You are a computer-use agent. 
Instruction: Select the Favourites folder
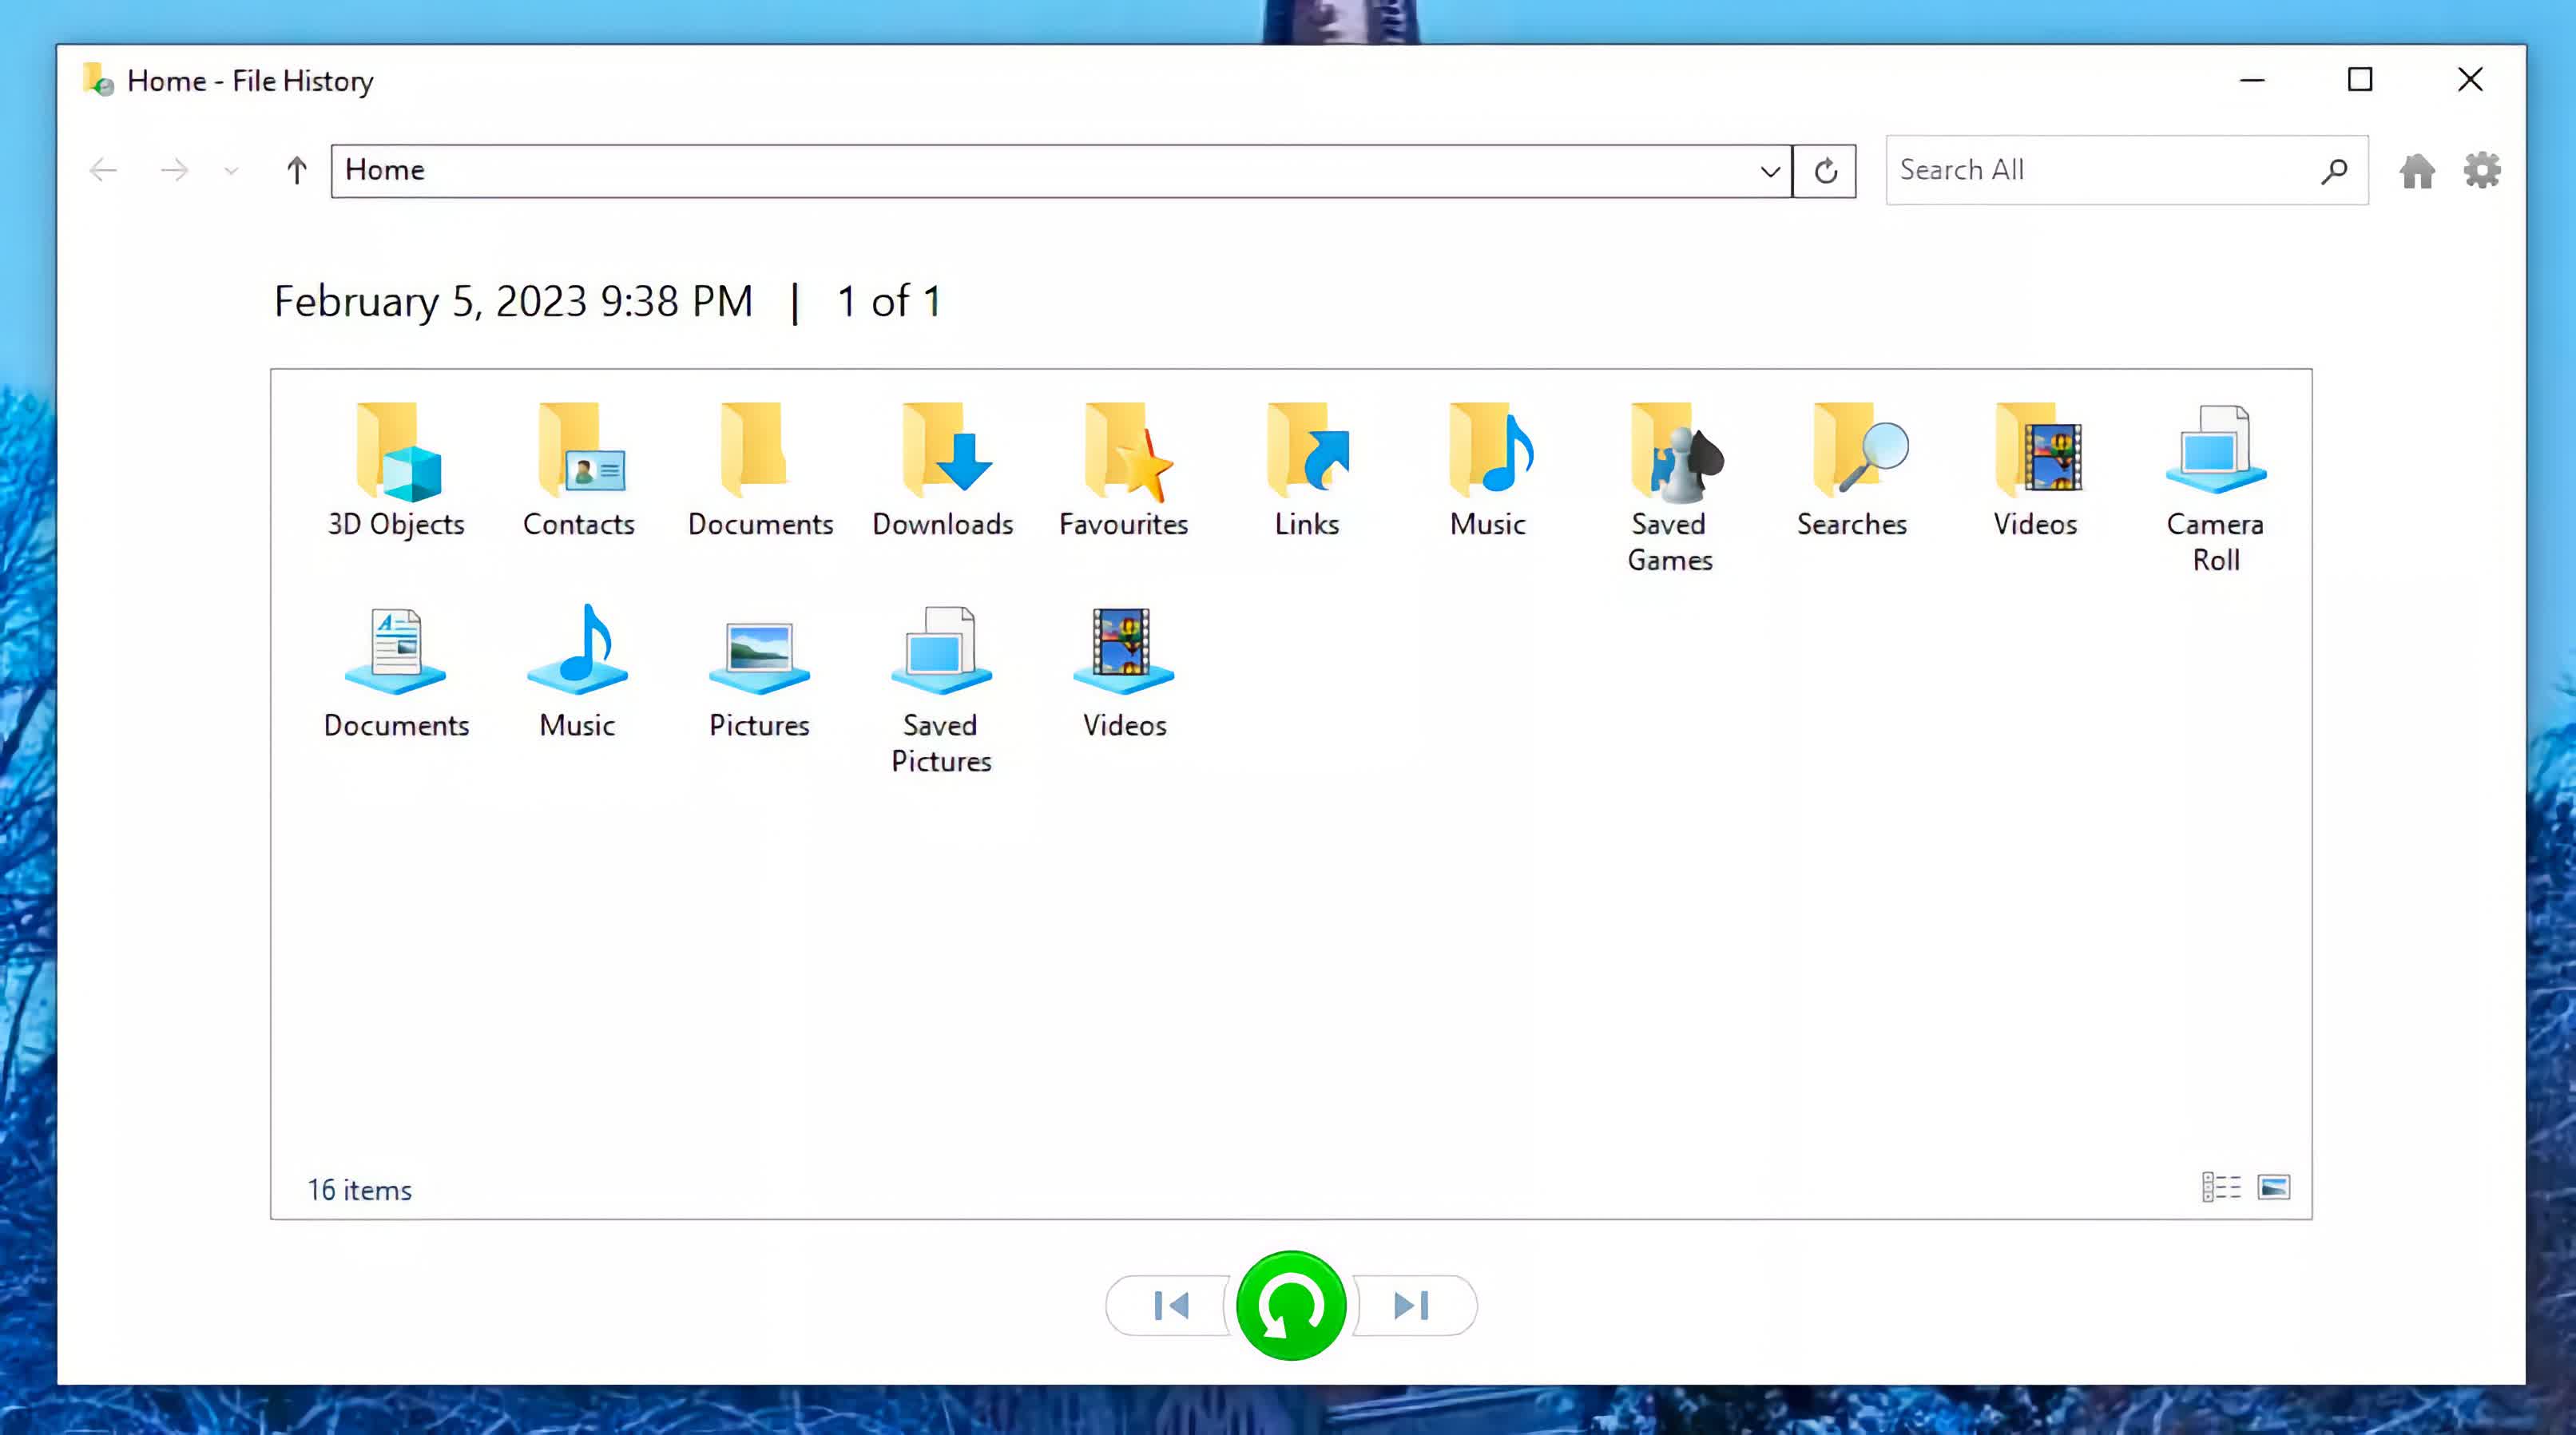pos(1124,471)
